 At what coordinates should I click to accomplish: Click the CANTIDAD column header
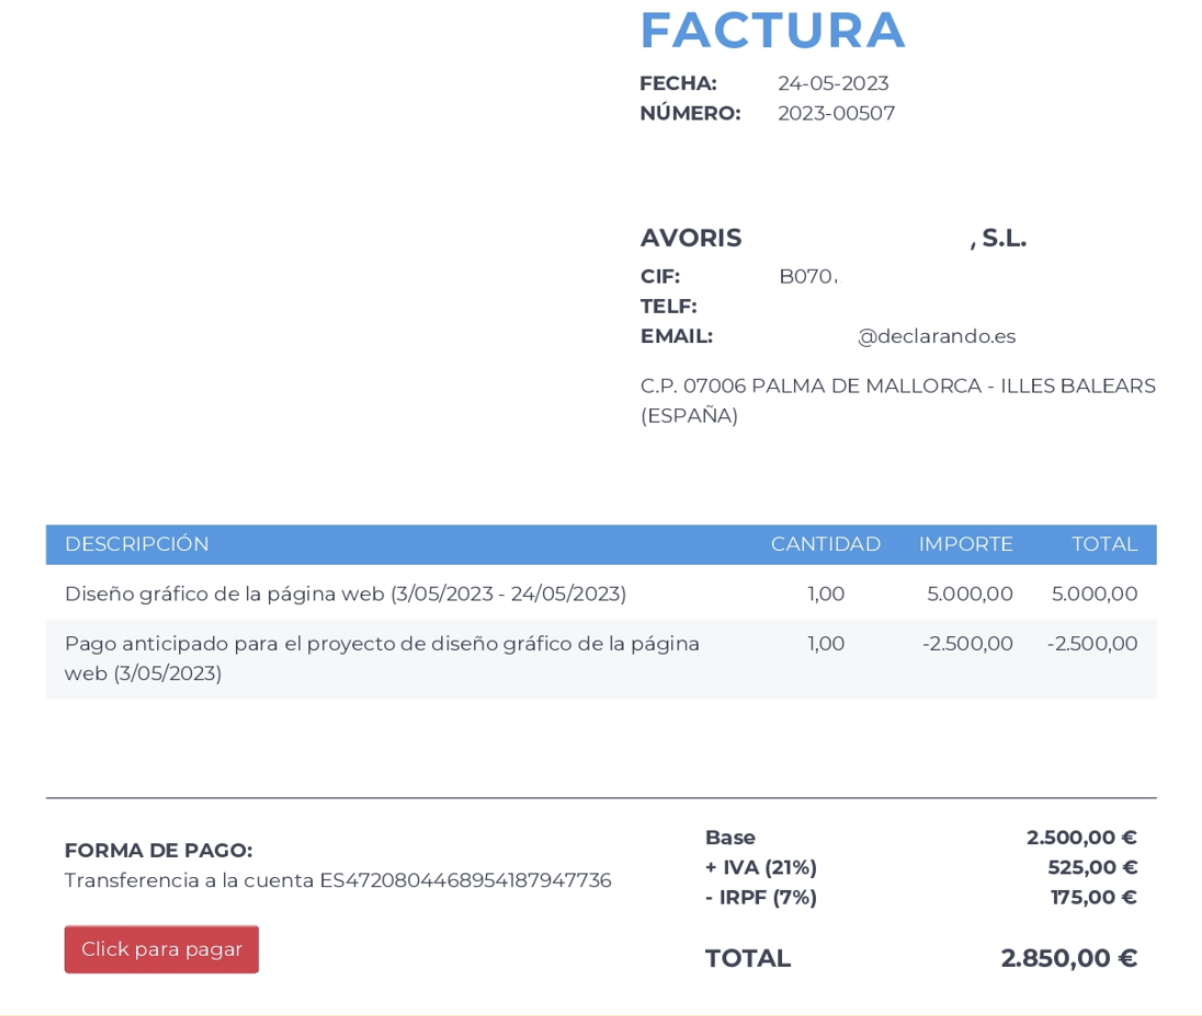825,544
